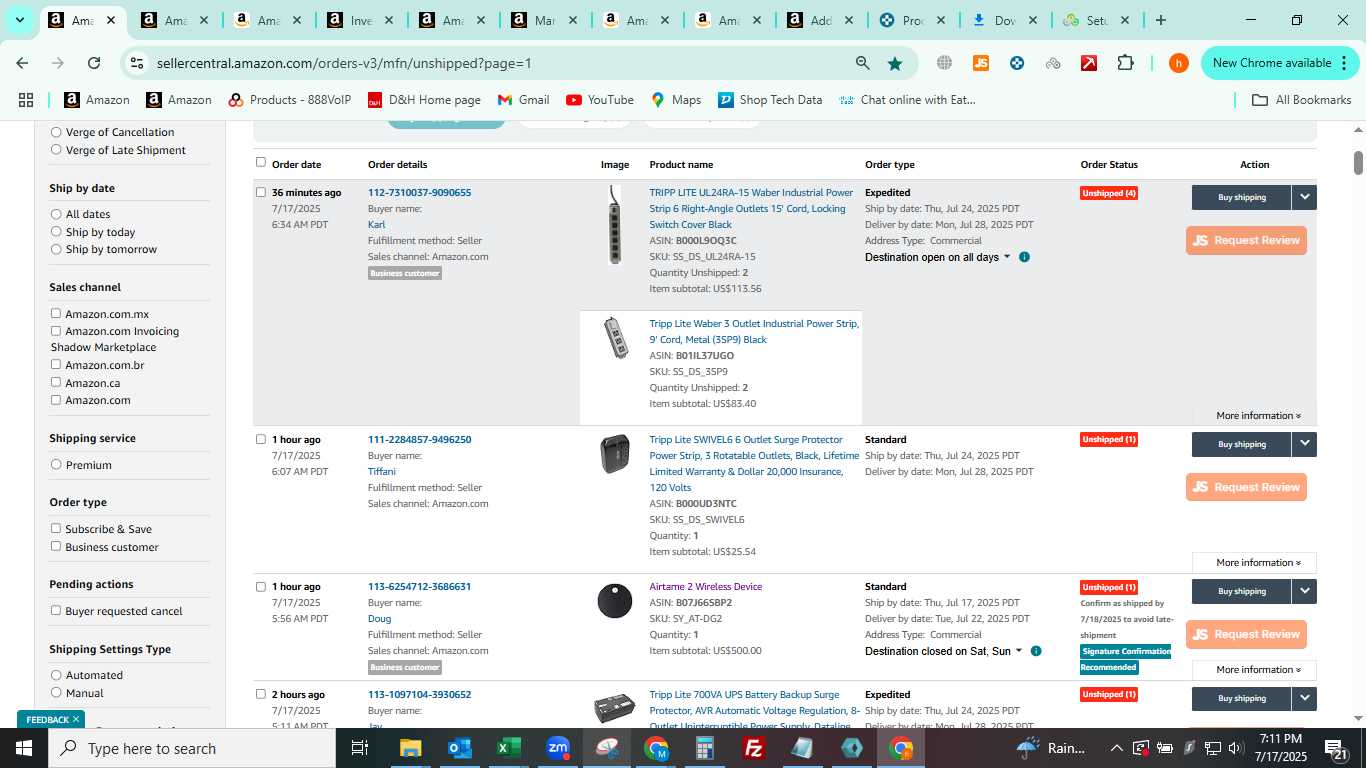Check the Amazon.com.mx sales channel
This screenshot has height=768, width=1366.
tap(56, 313)
